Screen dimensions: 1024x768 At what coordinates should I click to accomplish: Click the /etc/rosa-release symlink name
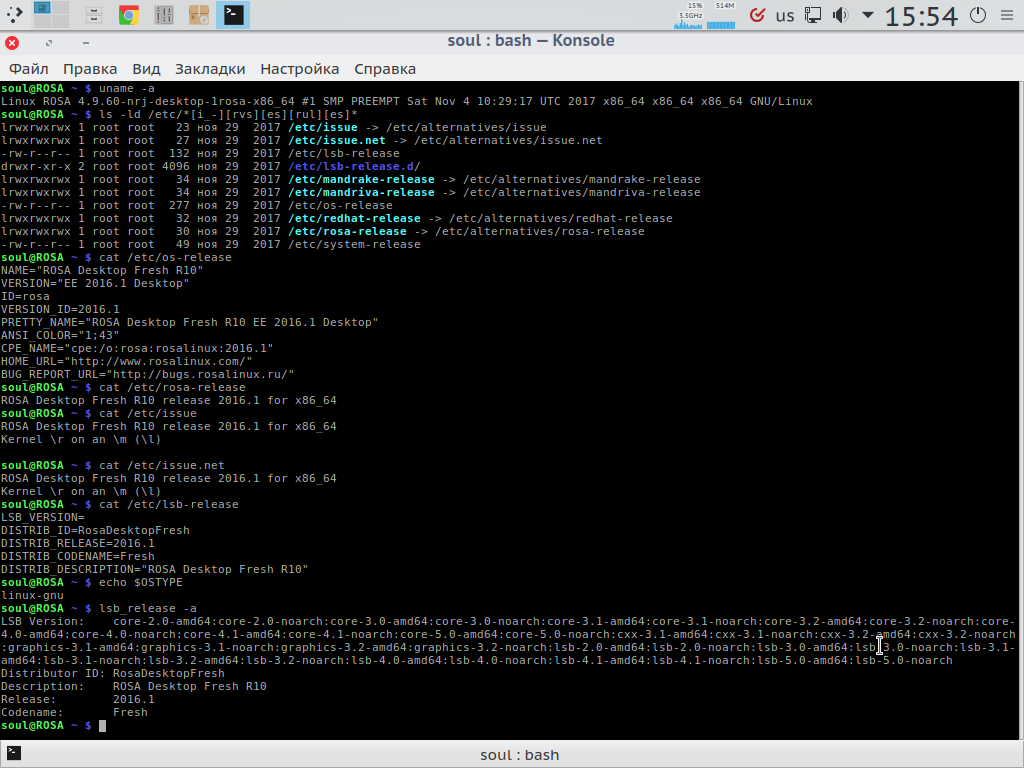pyautogui.click(x=347, y=232)
